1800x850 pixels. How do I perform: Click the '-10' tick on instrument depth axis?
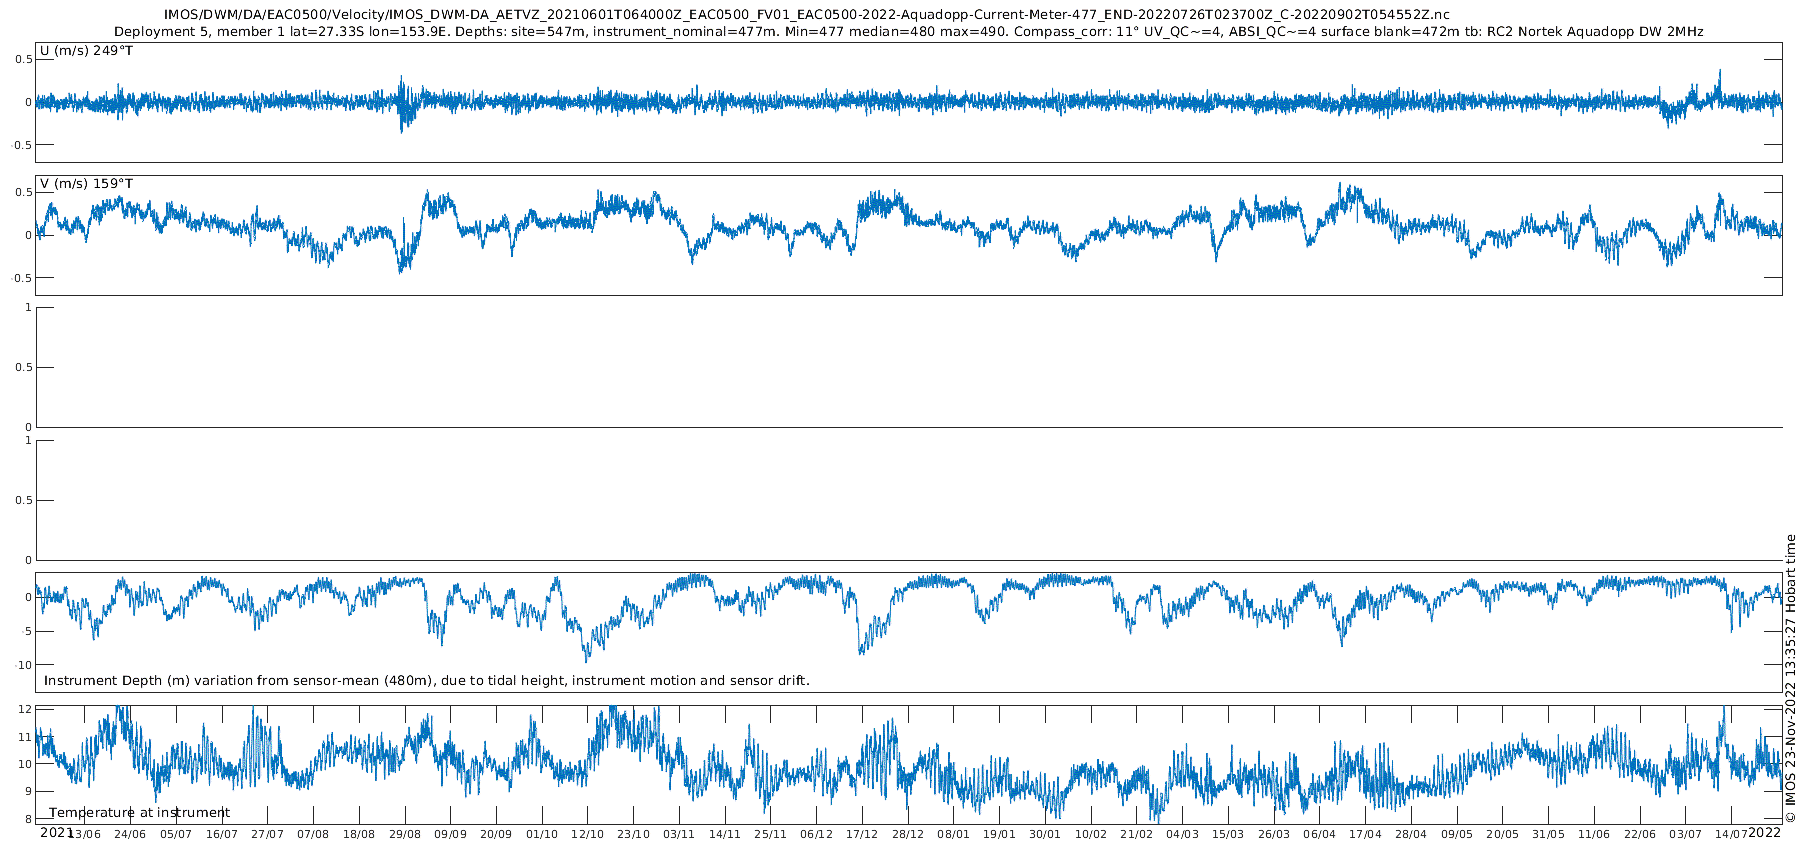(24, 665)
